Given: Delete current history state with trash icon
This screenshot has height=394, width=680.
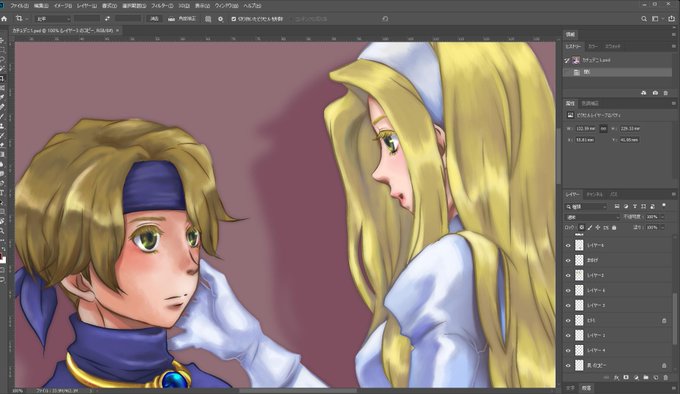Looking at the screenshot, I should 666,93.
